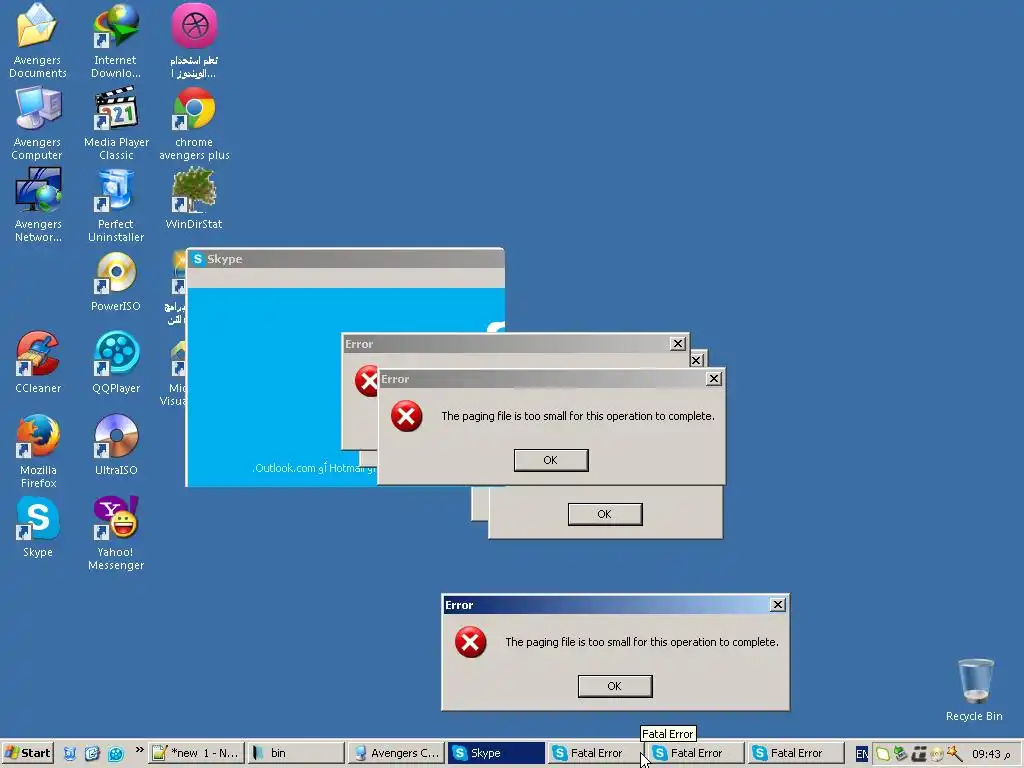Select the Skype desktop shortcut
The image size is (1024, 768).
[38, 526]
